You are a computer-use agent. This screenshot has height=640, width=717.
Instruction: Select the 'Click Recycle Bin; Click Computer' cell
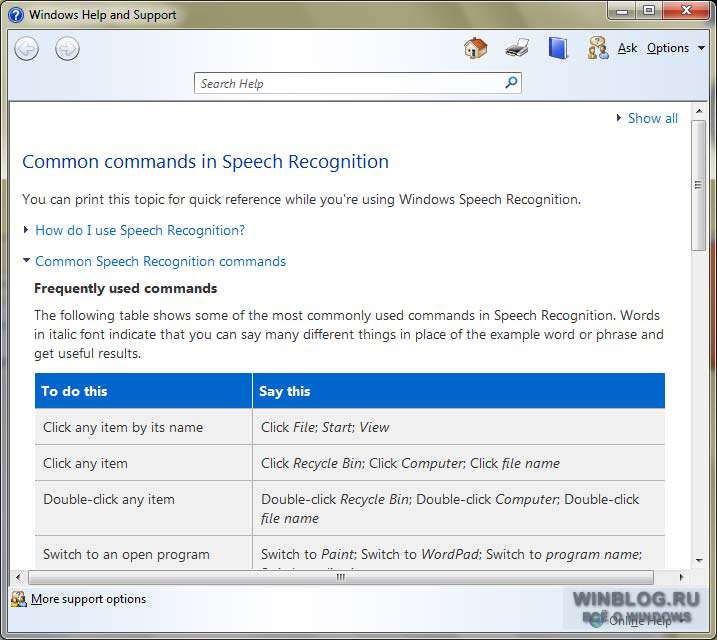coord(459,463)
